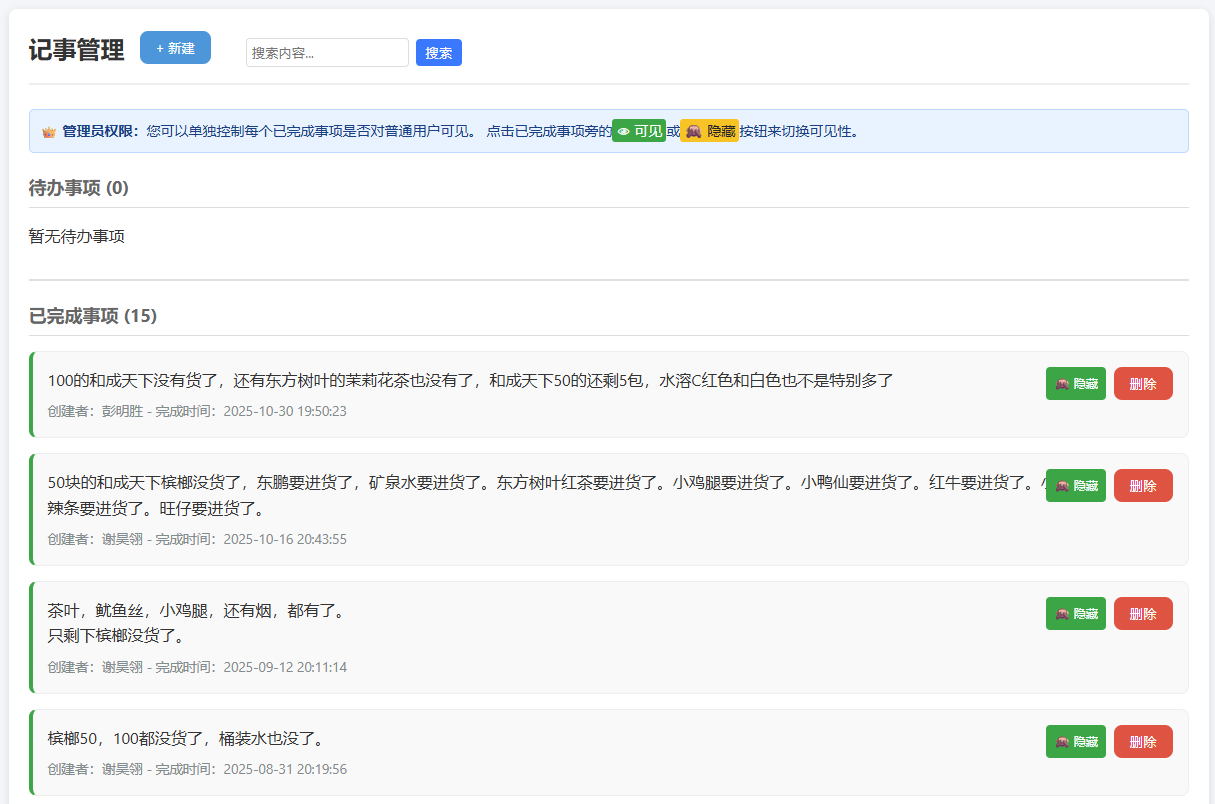Delete the 茶叶，鱿鱼丝 note
1215x804 pixels.
pos(1142,614)
